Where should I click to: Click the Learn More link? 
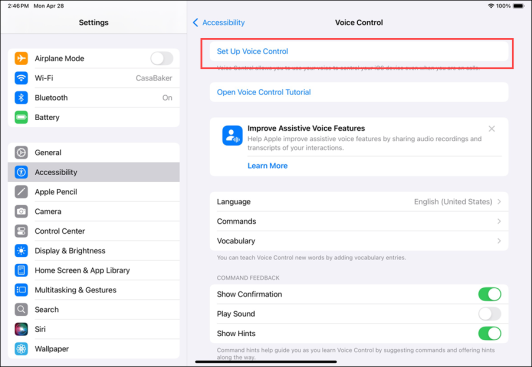(267, 166)
